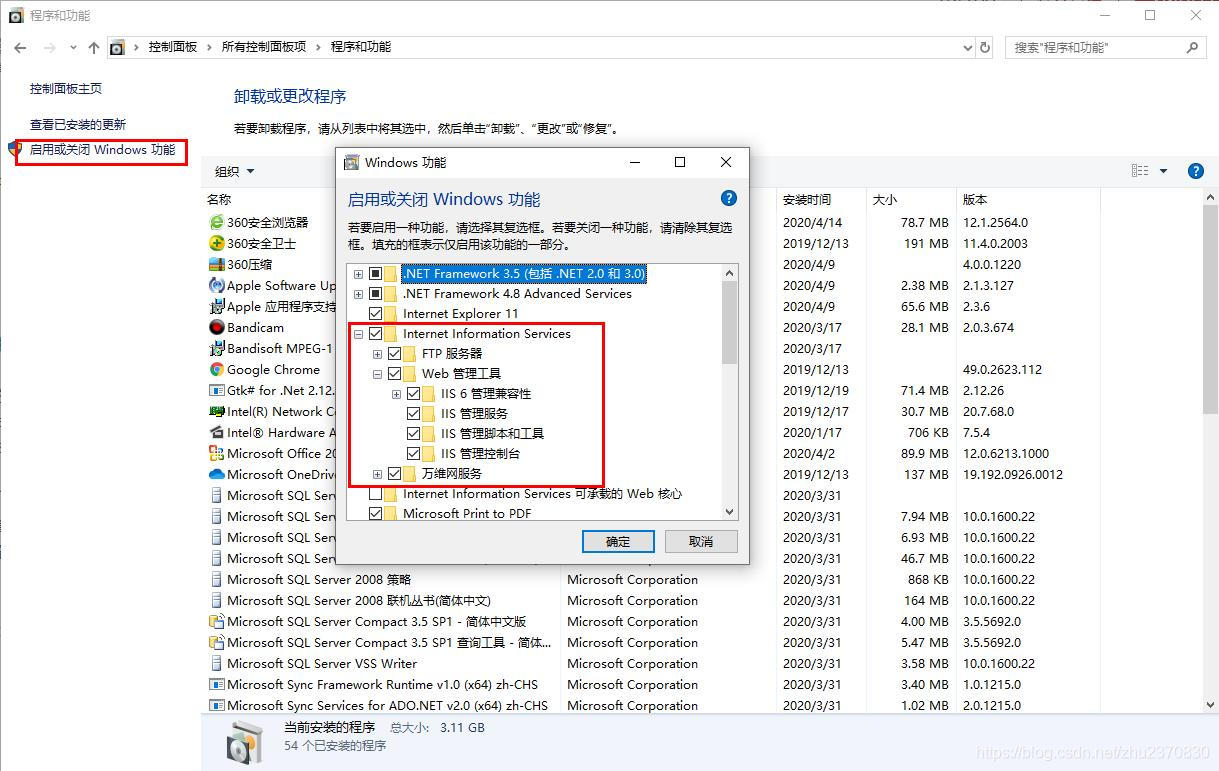This screenshot has width=1219, height=771.
Task: Open 控制面板主页 link
Action: (66, 88)
